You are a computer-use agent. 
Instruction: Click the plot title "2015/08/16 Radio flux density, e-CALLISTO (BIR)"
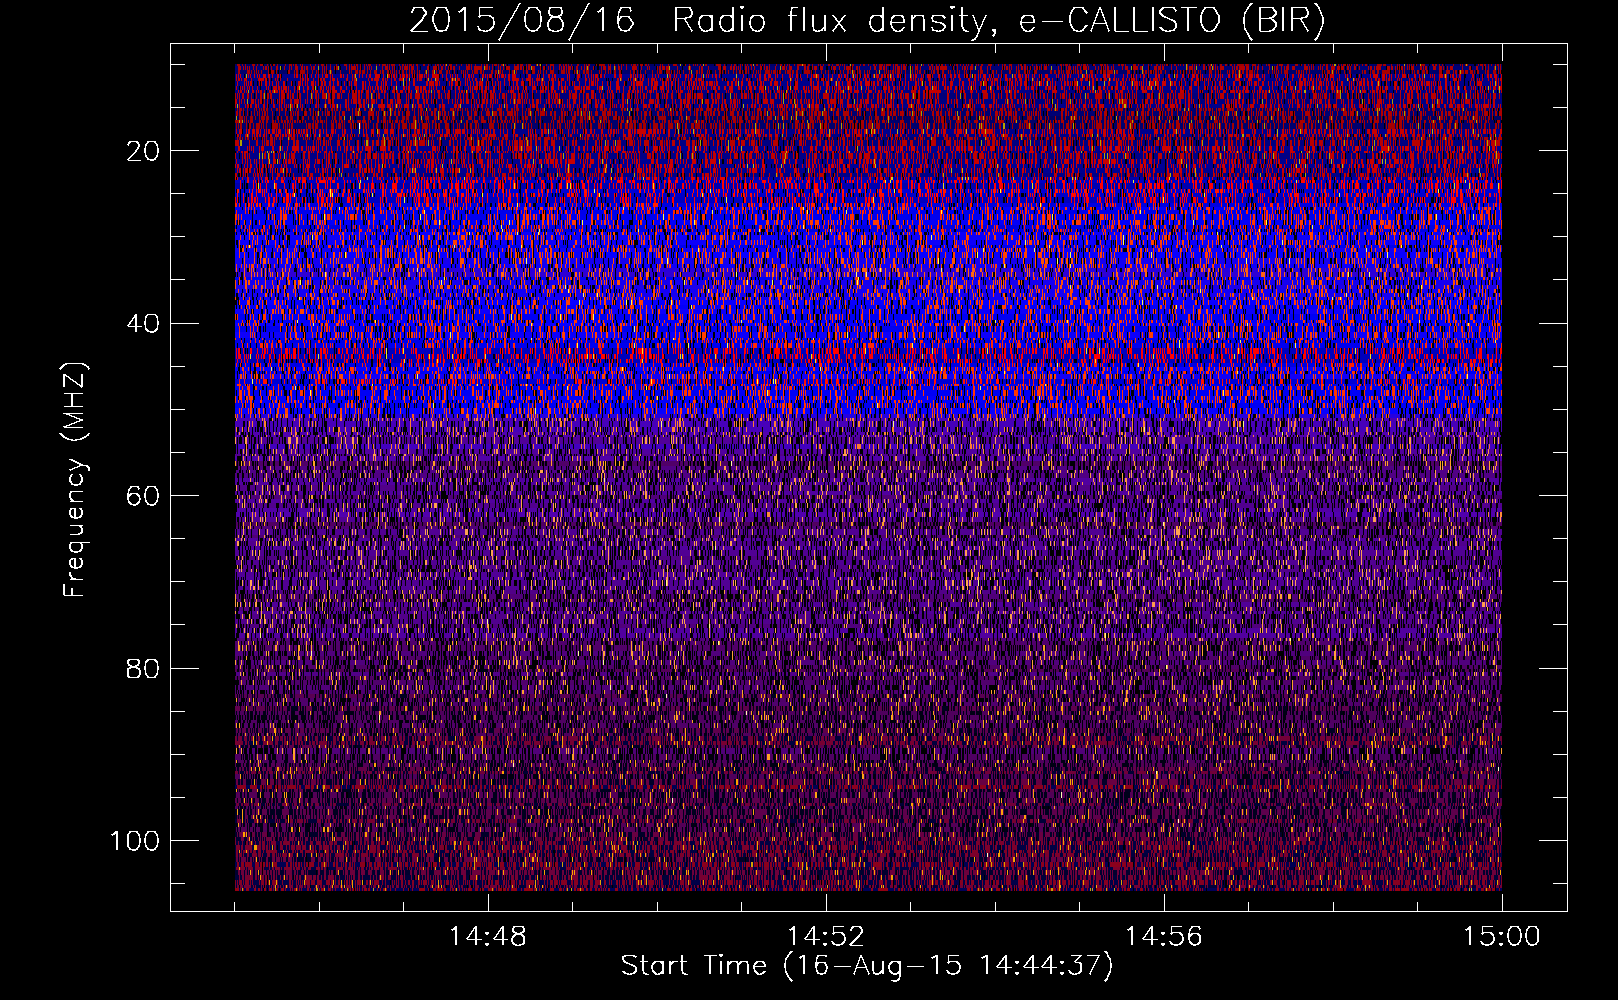point(867,21)
